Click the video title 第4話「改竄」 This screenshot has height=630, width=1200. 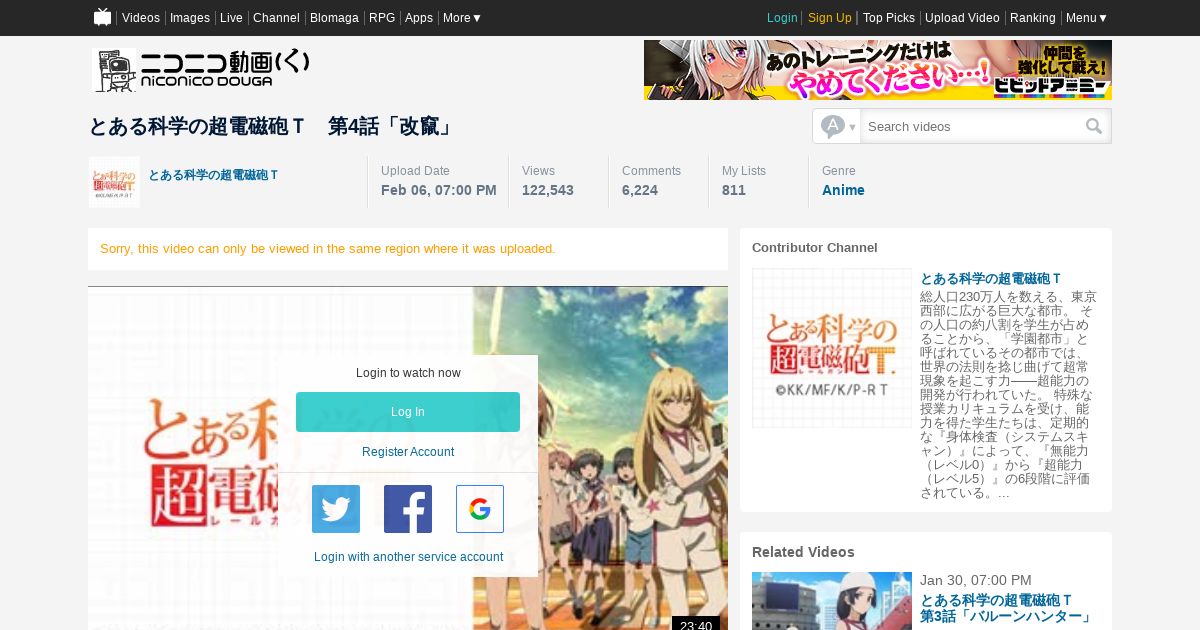pyautogui.click(x=271, y=126)
